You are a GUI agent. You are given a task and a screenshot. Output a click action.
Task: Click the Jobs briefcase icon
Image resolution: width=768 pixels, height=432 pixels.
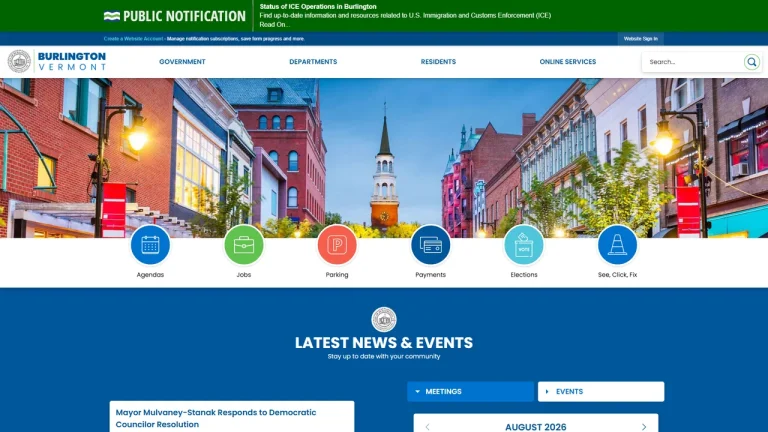click(243, 244)
